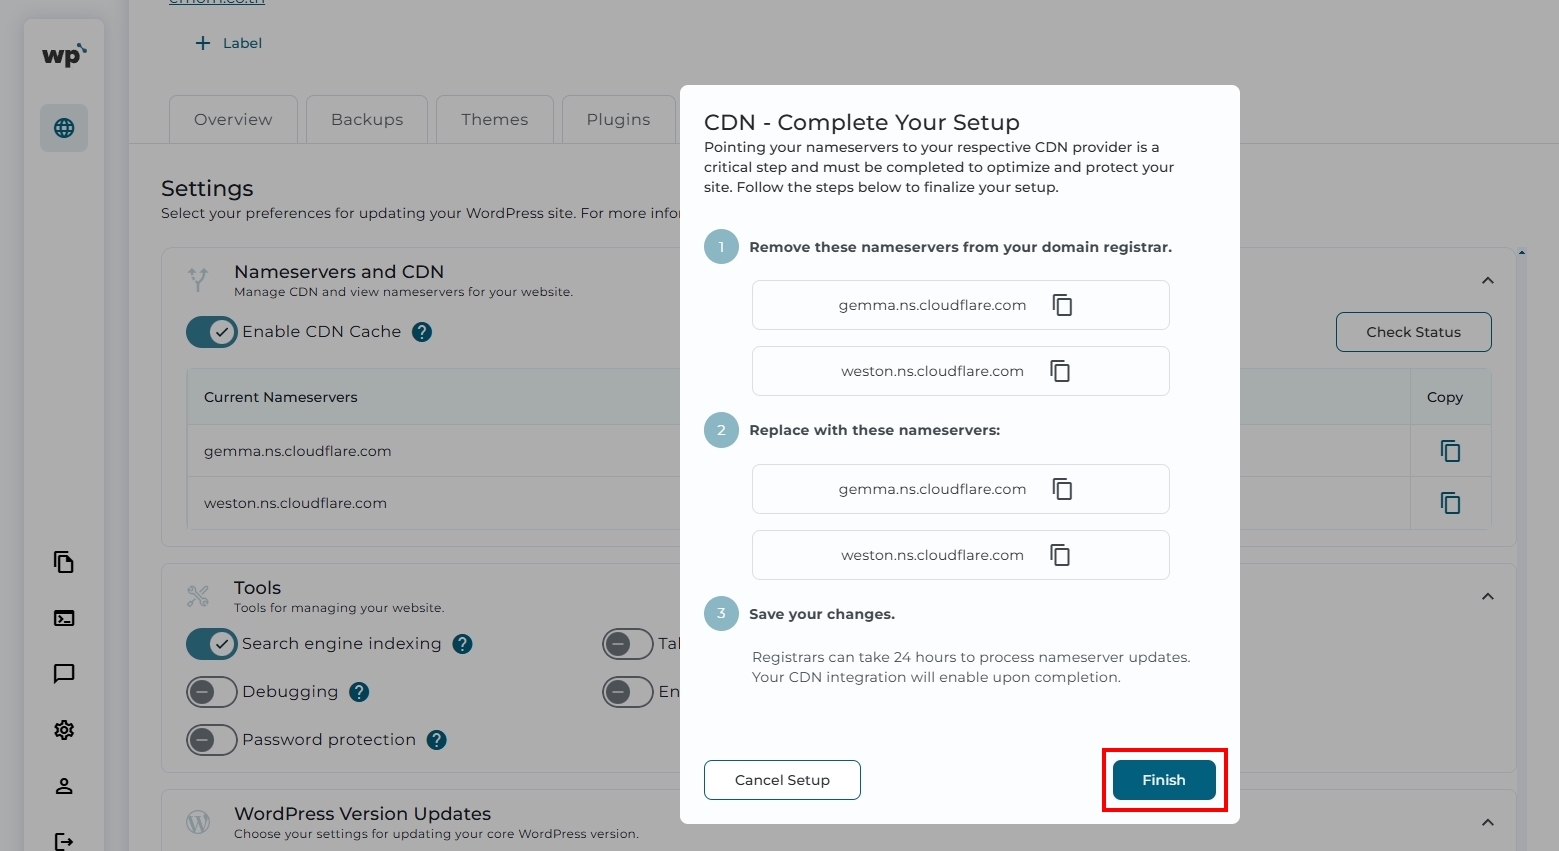Image resolution: width=1559 pixels, height=851 pixels.
Task: Toggle the switch labeled Ta… in Tools
Action: click(x=627, y=644)
